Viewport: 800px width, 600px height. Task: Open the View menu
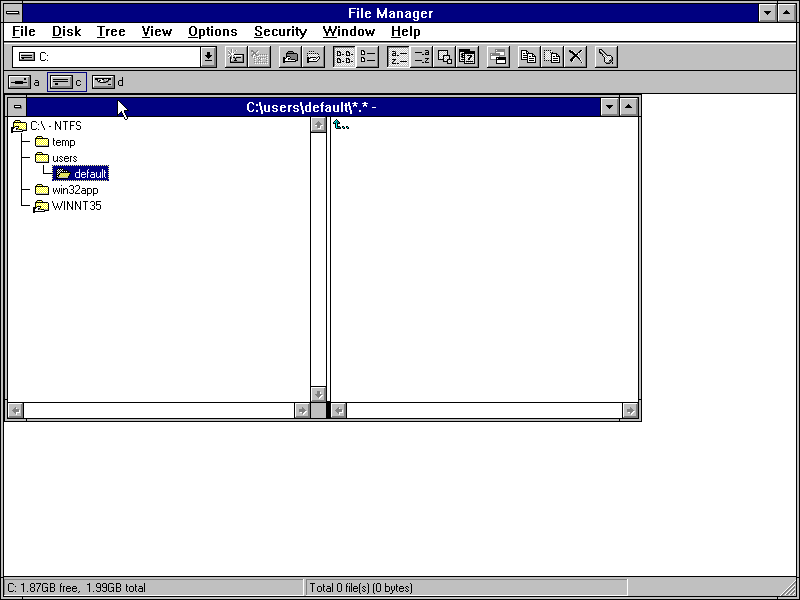(x=157, y=32)
